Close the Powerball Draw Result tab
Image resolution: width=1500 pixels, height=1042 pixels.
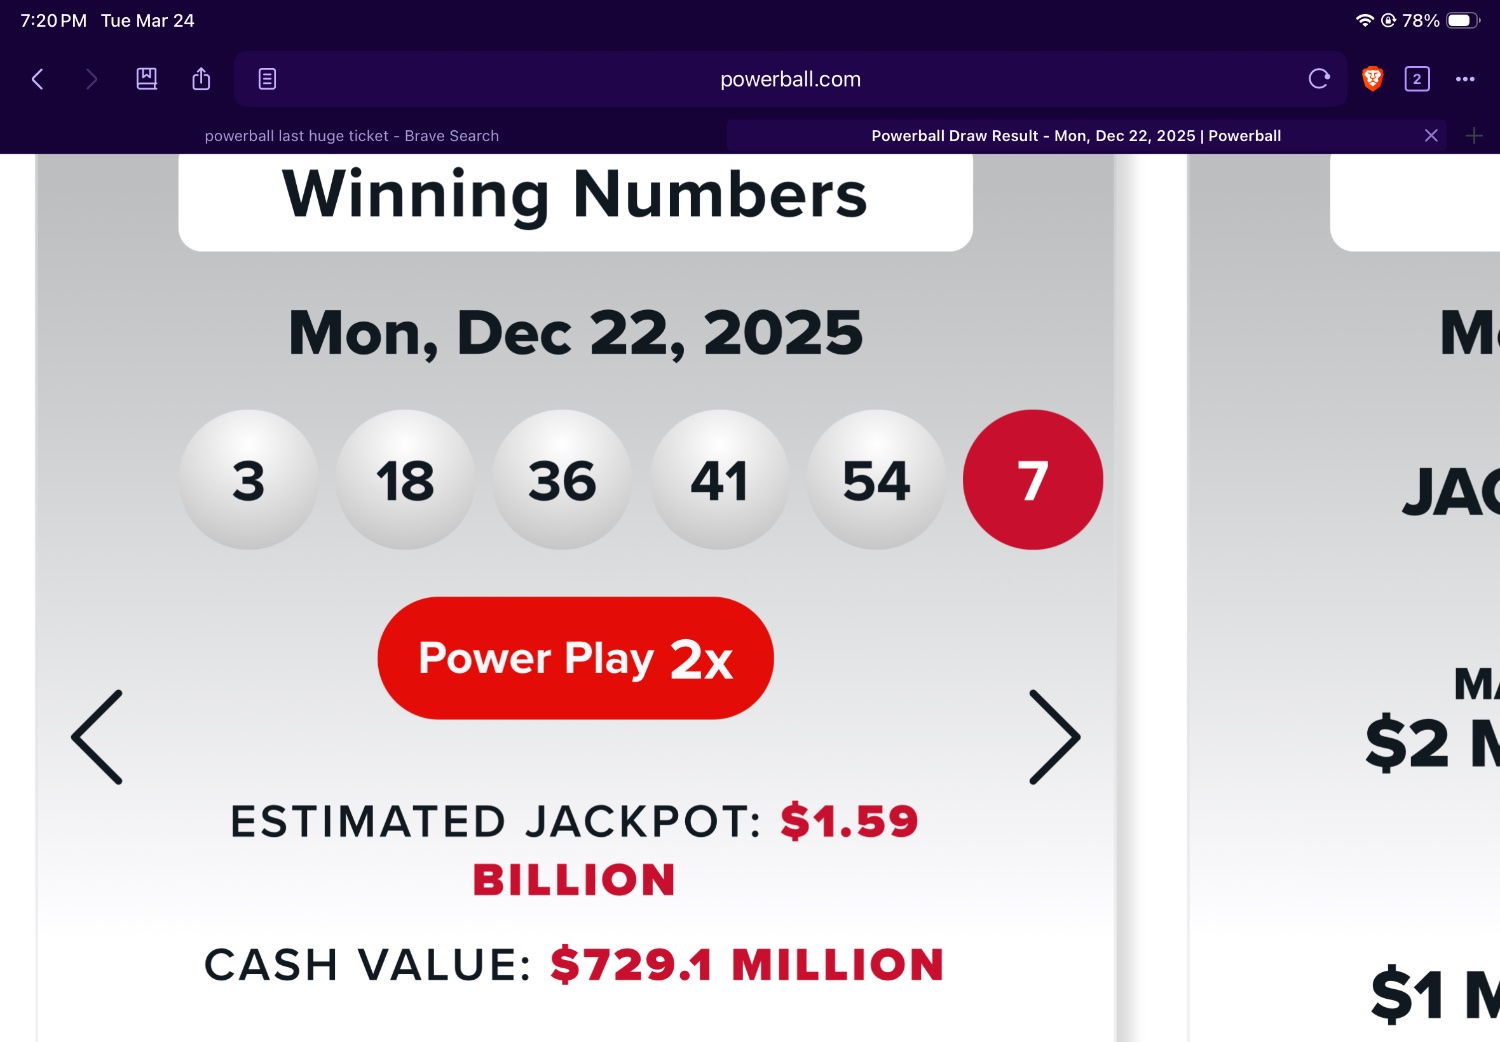coord(1431,136)
